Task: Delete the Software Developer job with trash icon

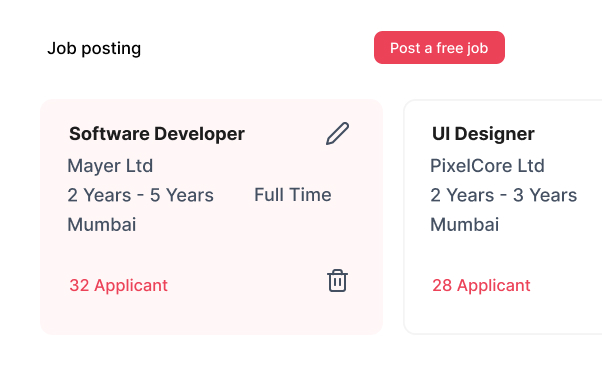Action: pos(337,281)
